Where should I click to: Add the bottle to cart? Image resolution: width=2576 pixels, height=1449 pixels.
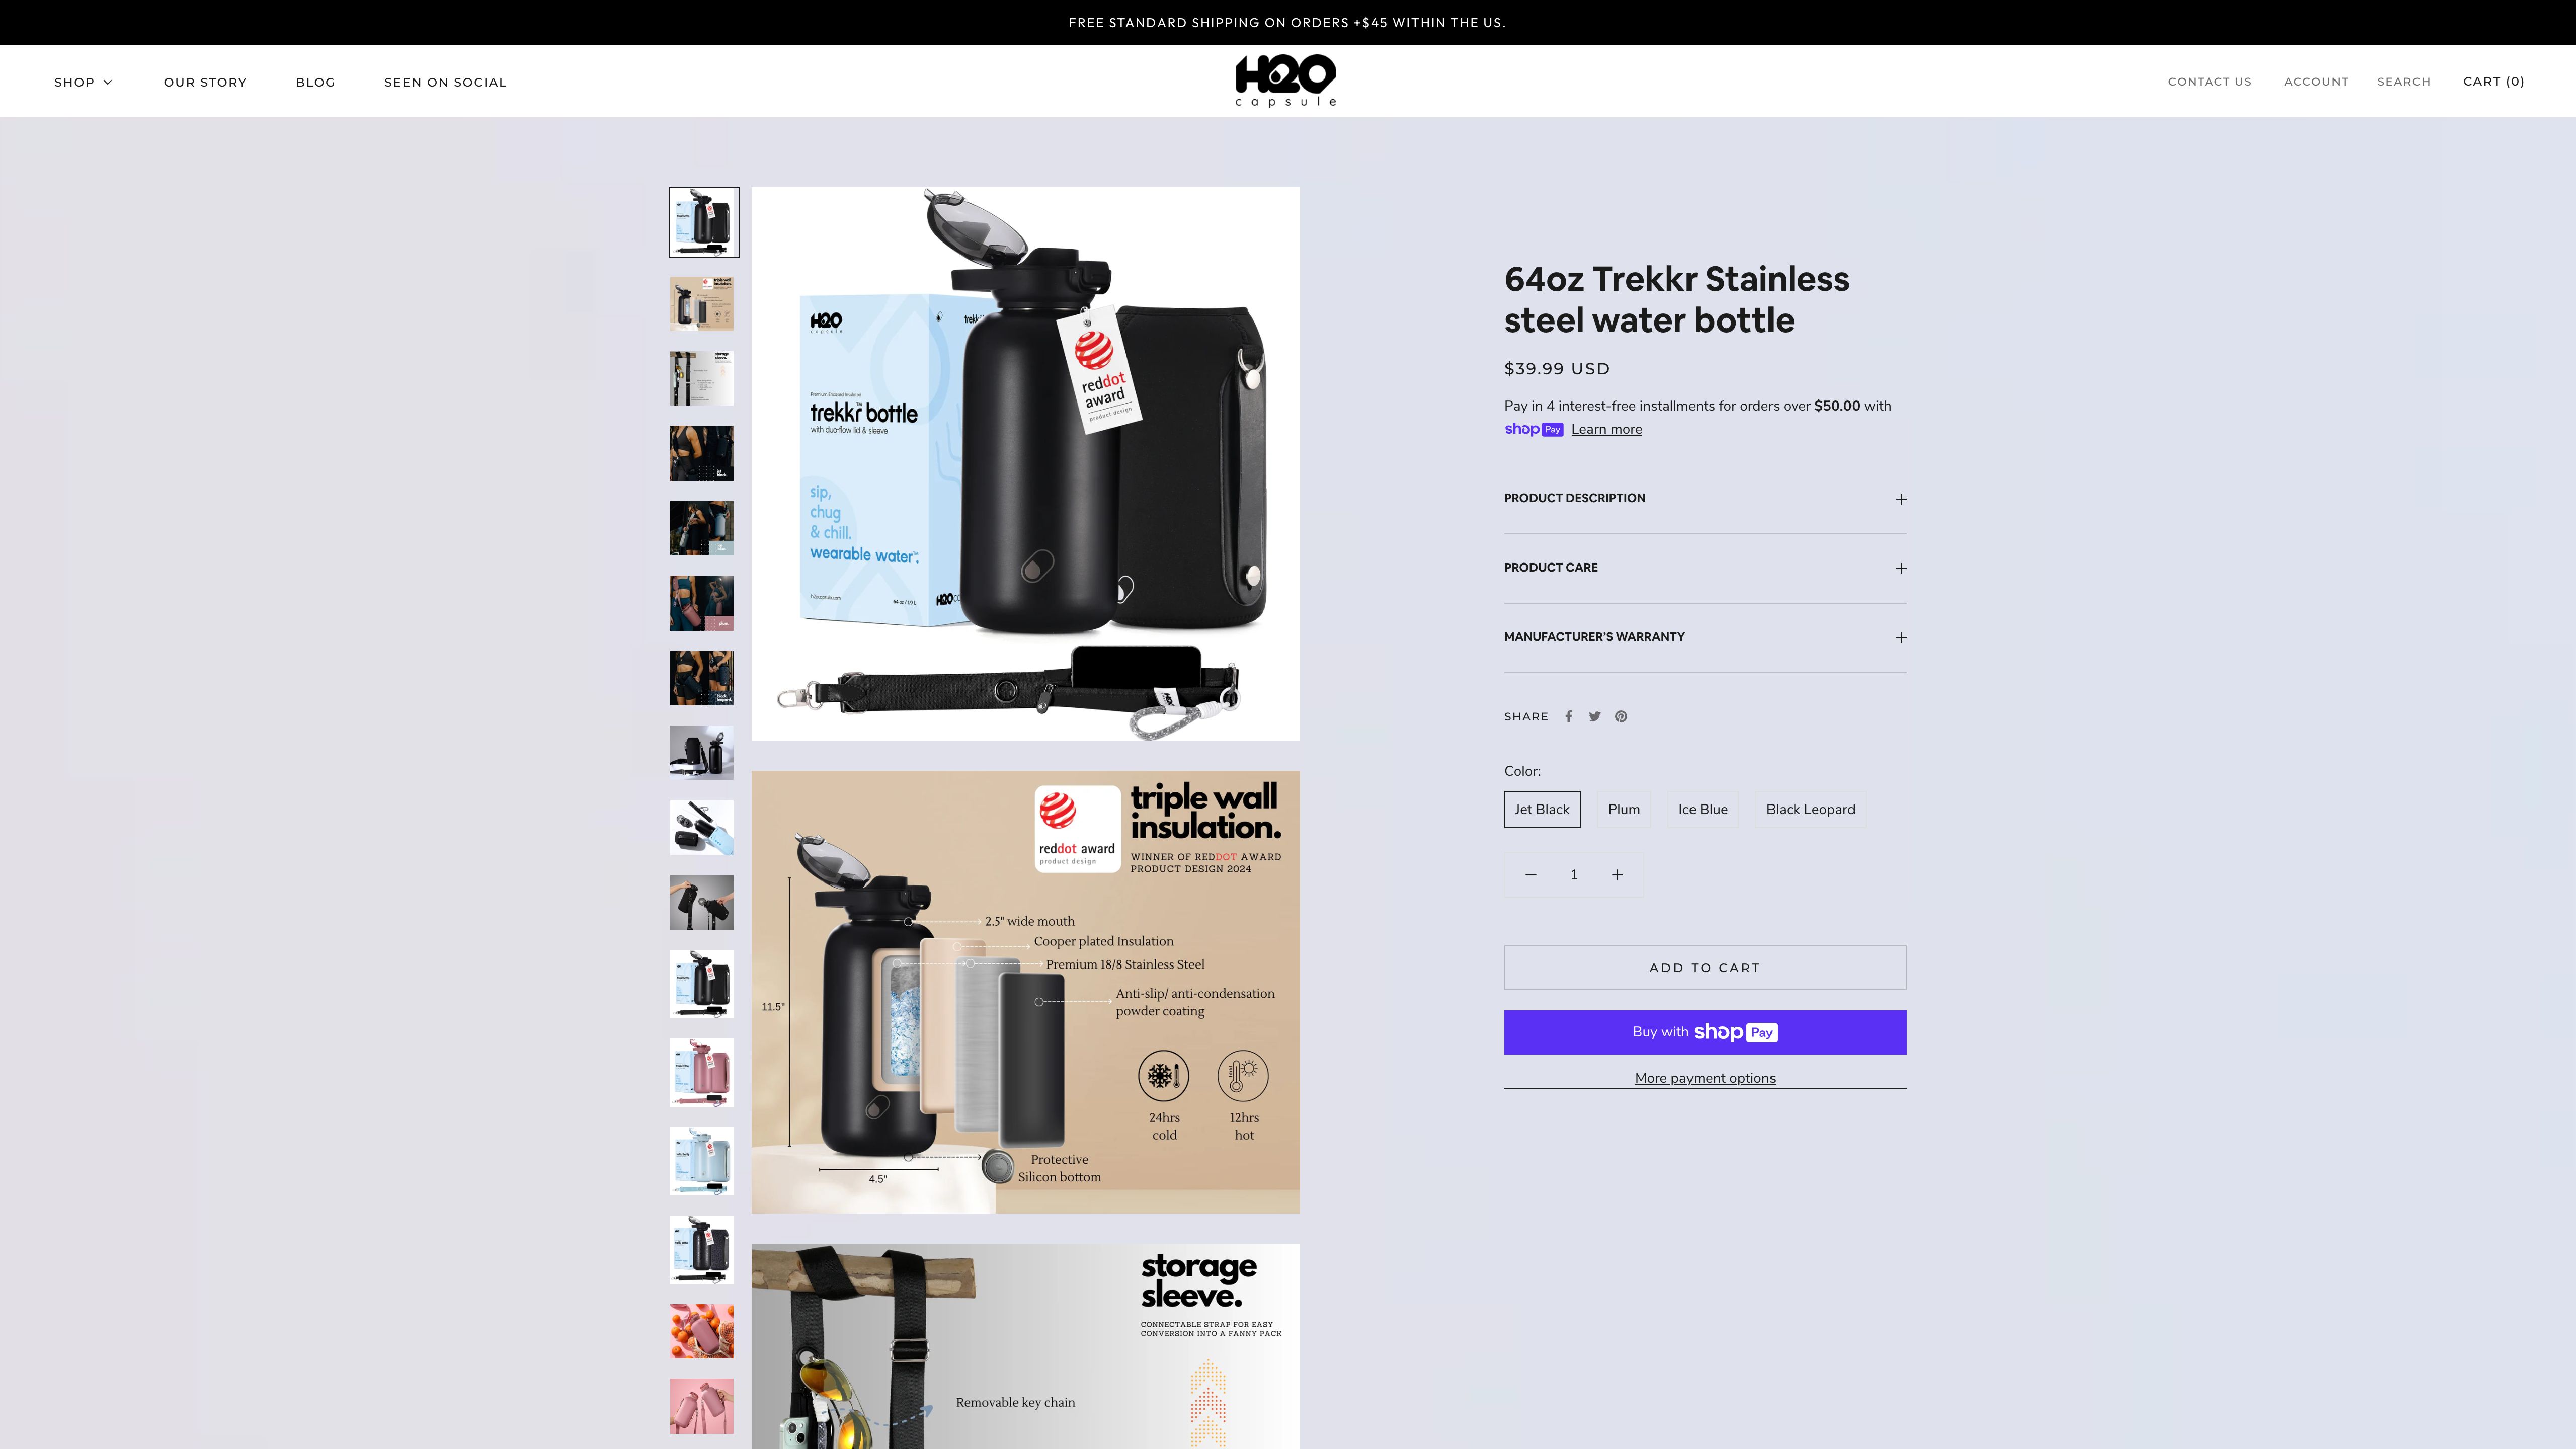click(1705, 967)
